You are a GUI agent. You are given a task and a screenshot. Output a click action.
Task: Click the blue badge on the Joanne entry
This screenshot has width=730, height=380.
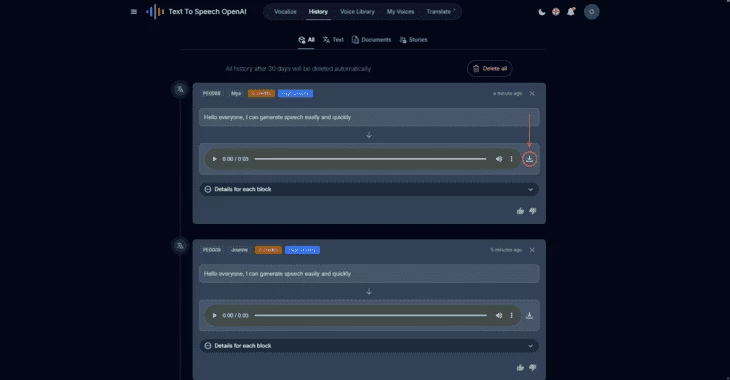tap(302, 250)
